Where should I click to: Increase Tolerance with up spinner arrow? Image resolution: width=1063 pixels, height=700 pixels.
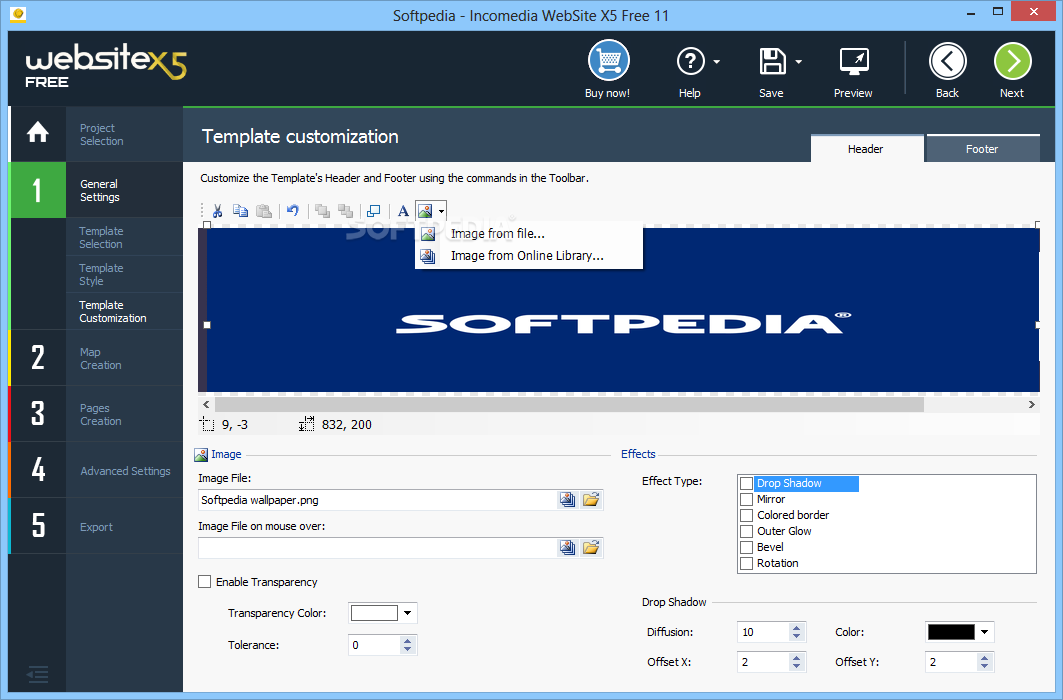tap(407, 640)
